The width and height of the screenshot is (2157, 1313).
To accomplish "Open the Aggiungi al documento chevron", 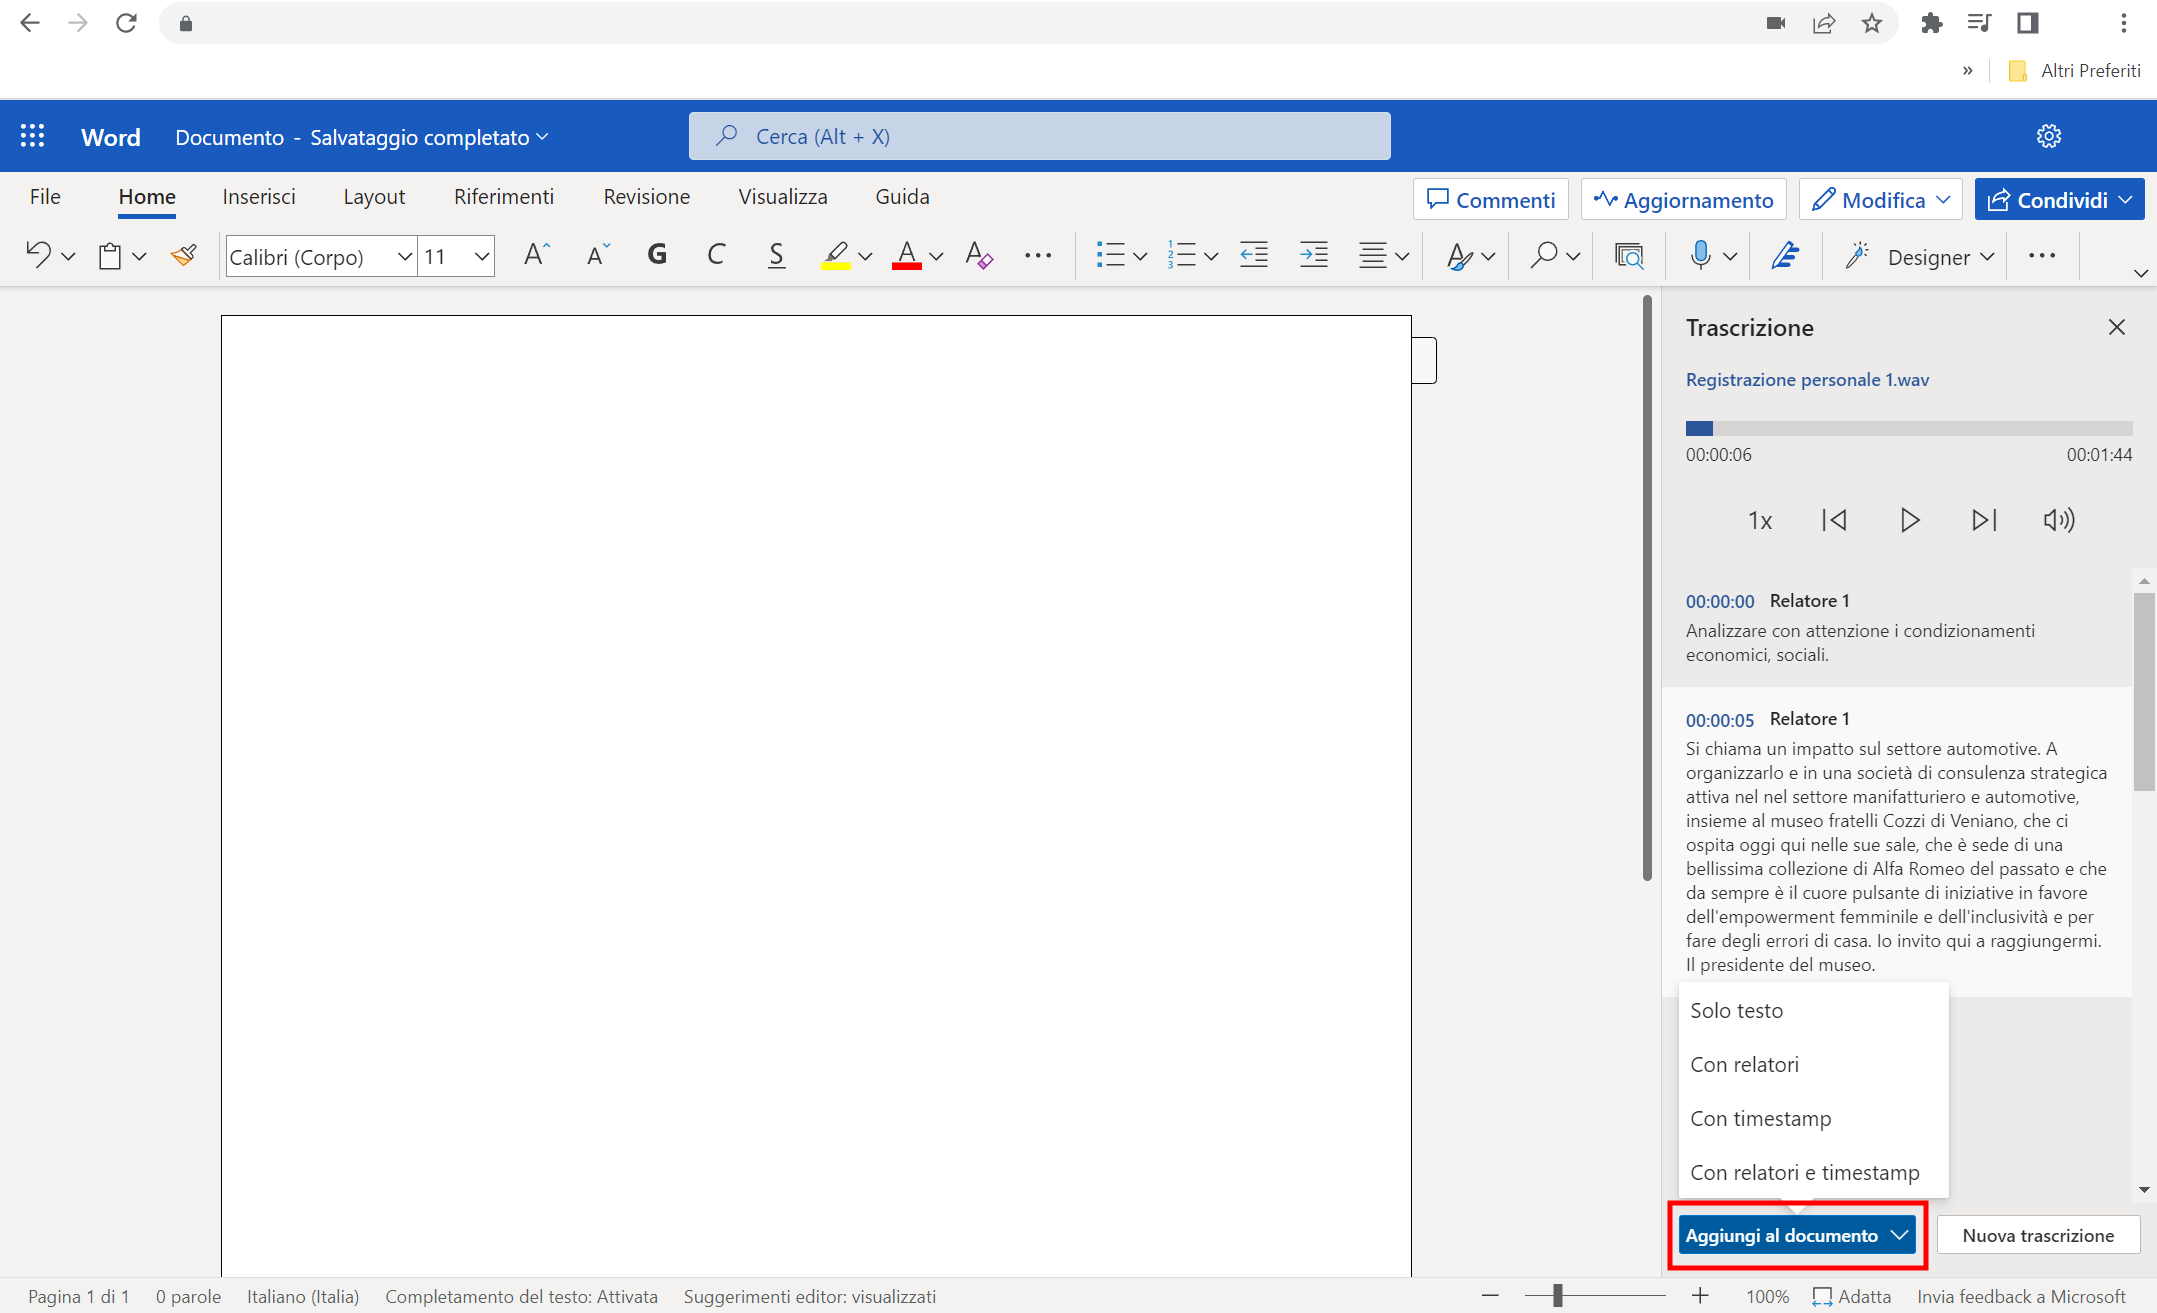I will click(1898, 1235).
